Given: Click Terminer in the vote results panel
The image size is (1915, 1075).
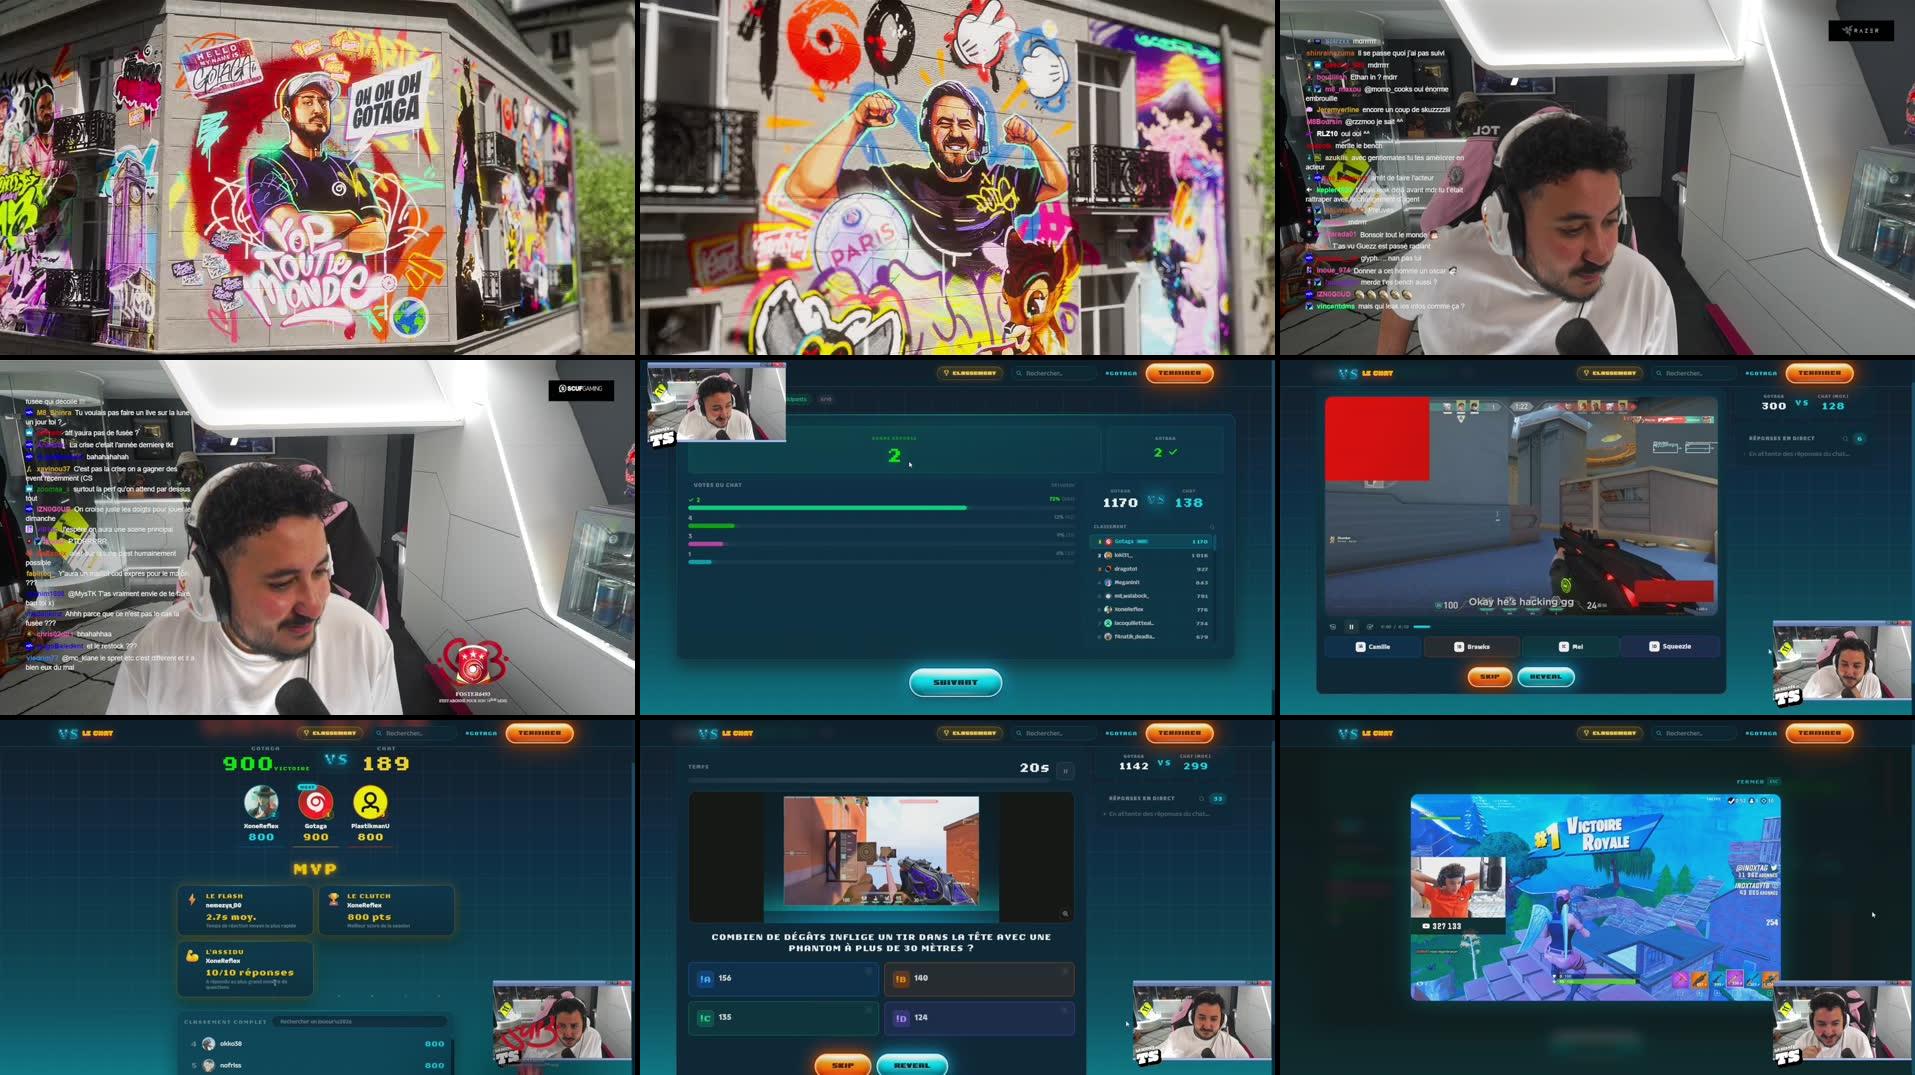Looking at the screenshot, I should [x=1179, y=373].
